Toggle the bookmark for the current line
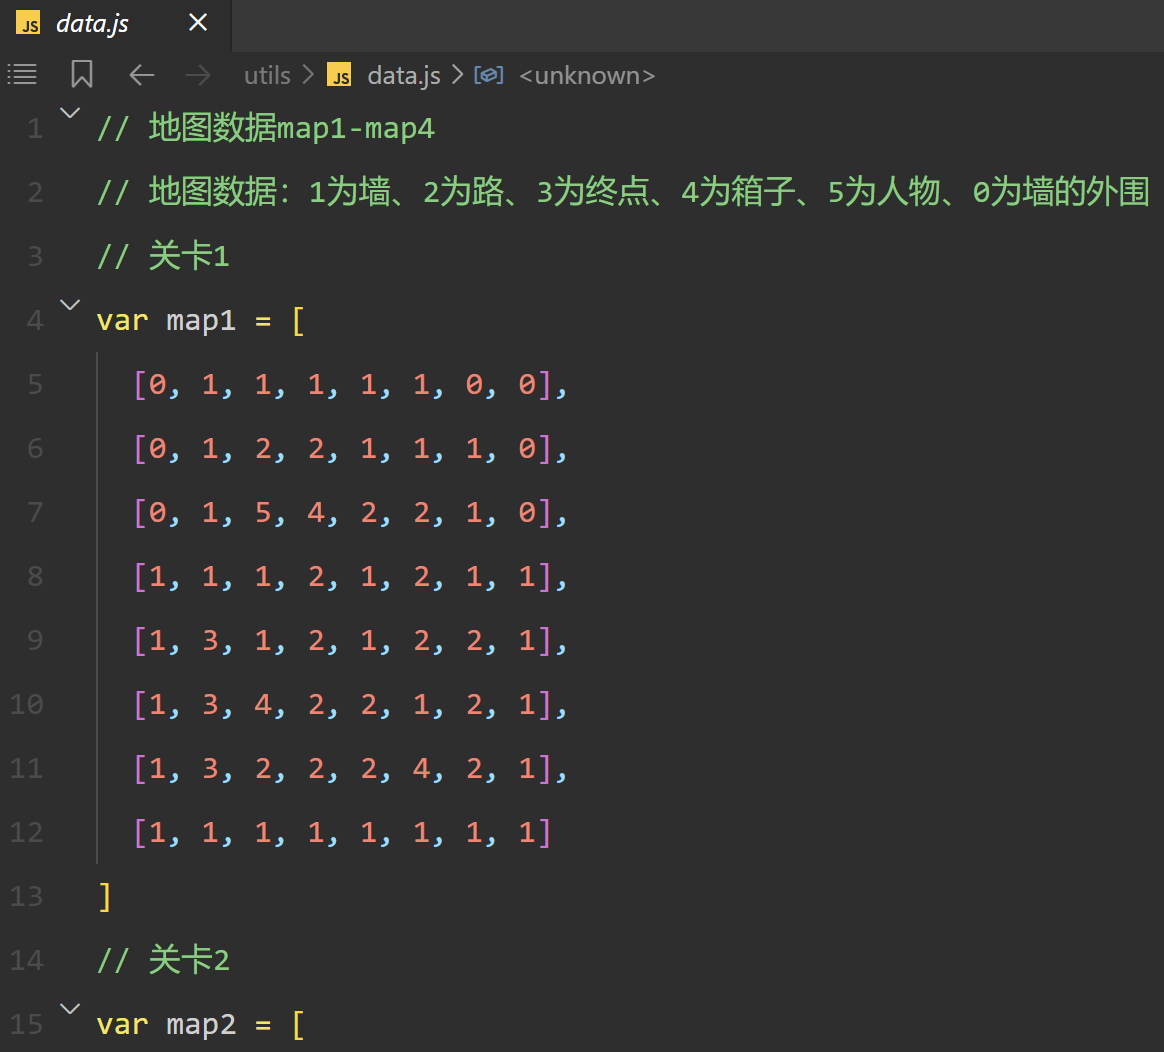This screenshot has height=1052, width=1164. click(81, 74)
